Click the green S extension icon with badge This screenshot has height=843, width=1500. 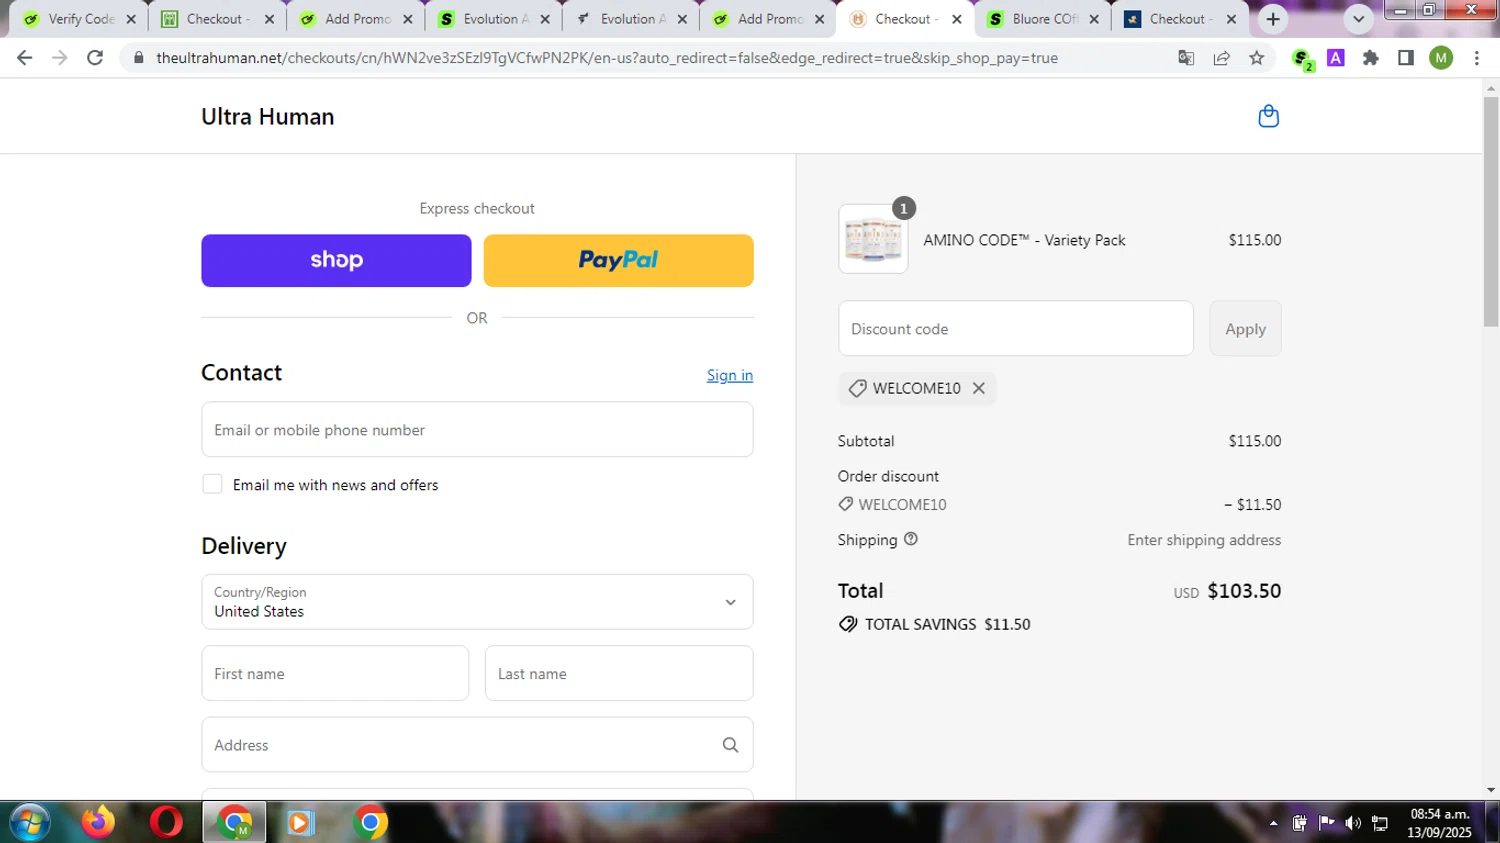[x=1302, y=59]
